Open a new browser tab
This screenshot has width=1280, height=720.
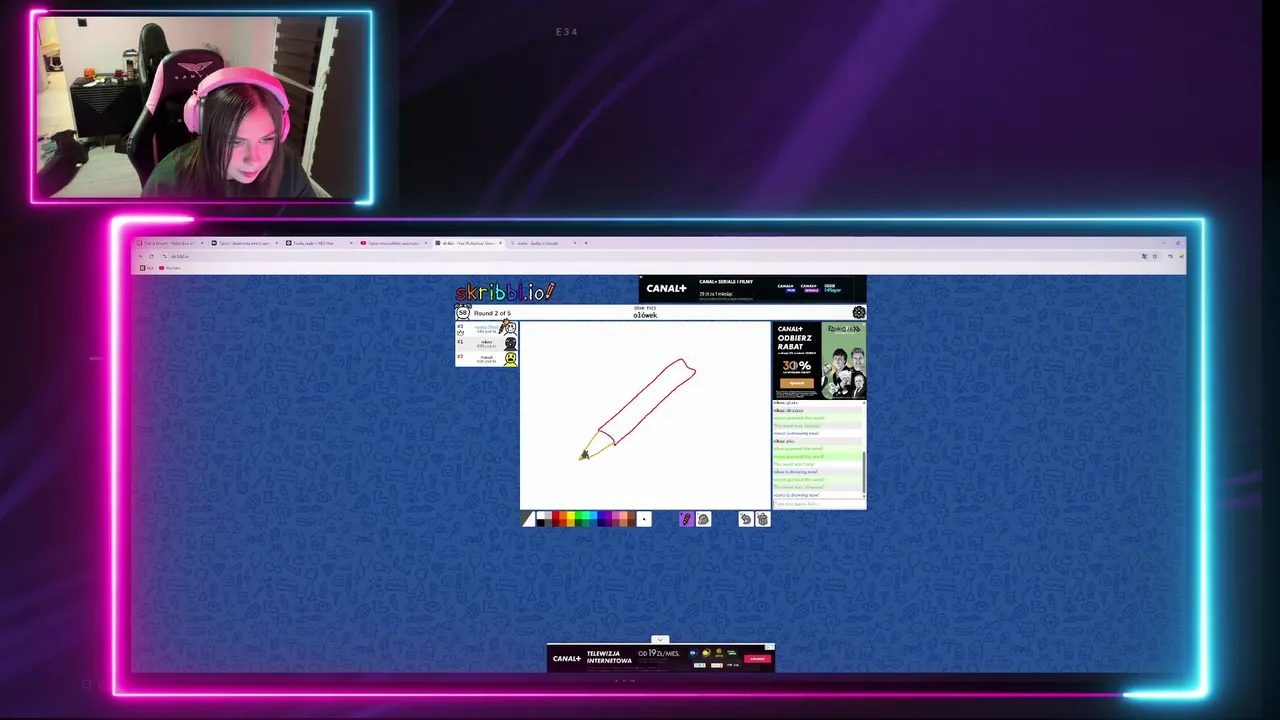pyautogui.click(x=586, y=243)
